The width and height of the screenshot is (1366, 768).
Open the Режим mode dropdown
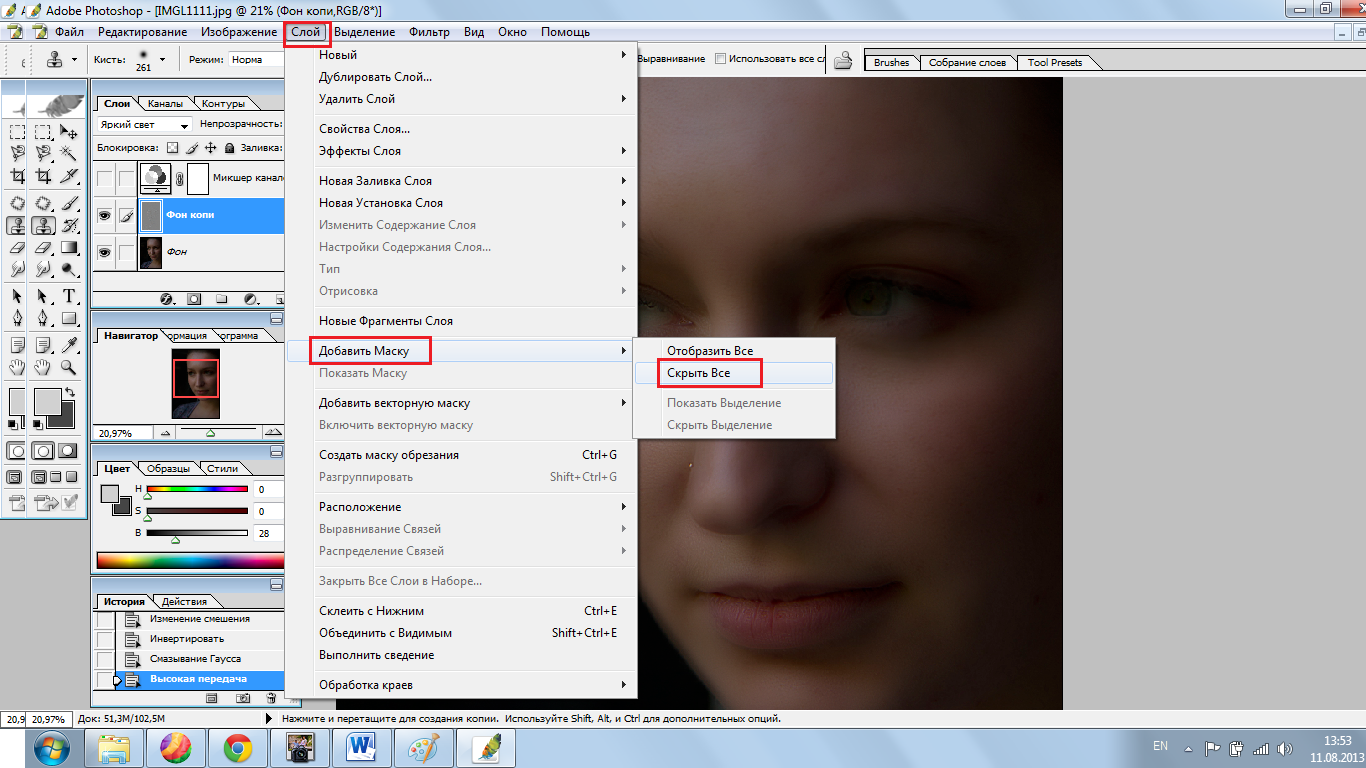[256, 60]
